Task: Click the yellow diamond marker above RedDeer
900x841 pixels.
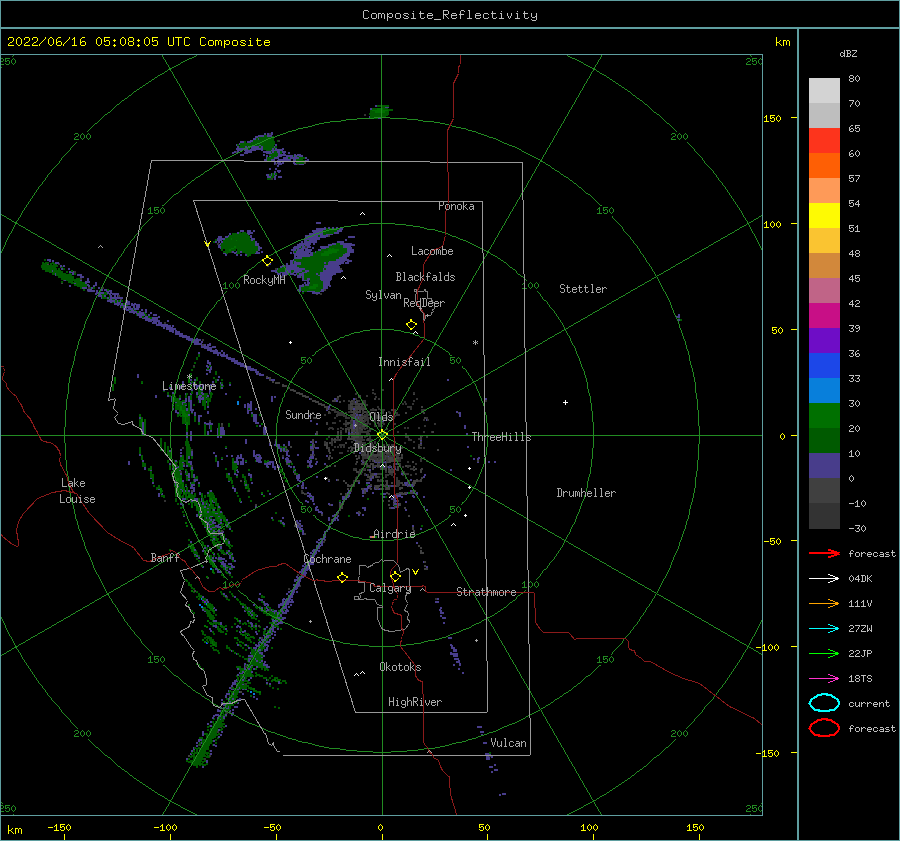Action: click(411, 324)
